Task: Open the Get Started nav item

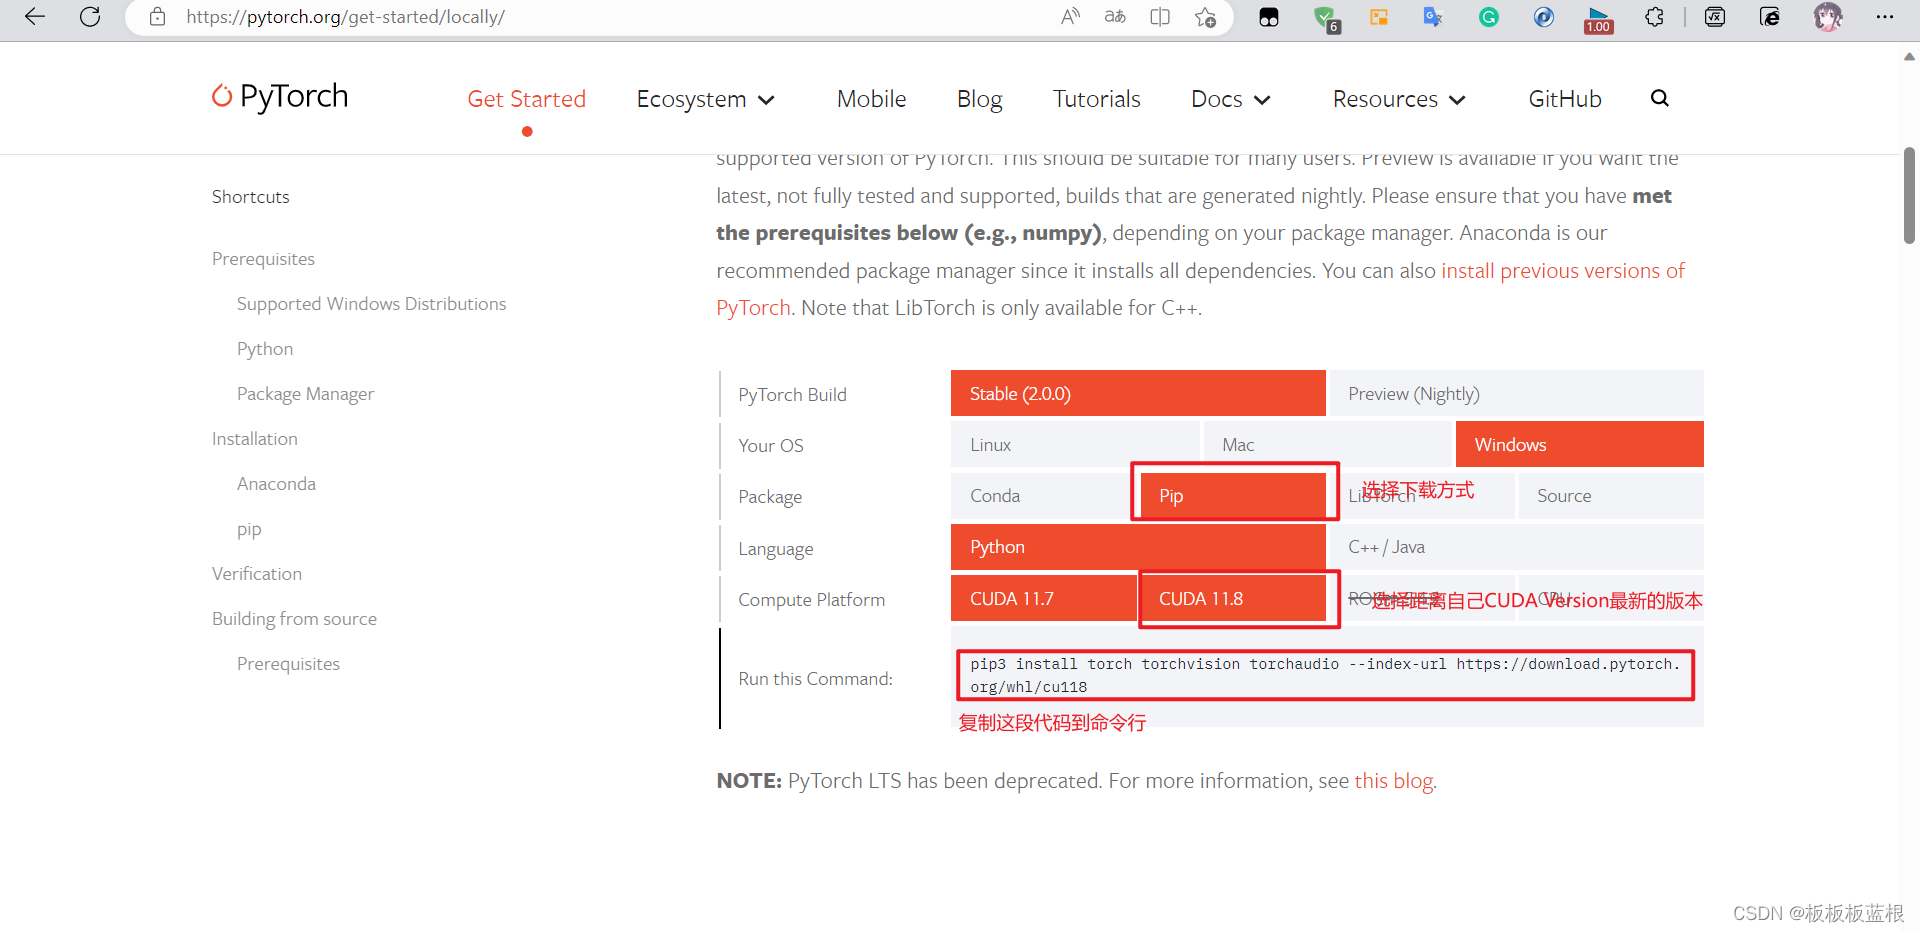Action: [x=526, y=99]
